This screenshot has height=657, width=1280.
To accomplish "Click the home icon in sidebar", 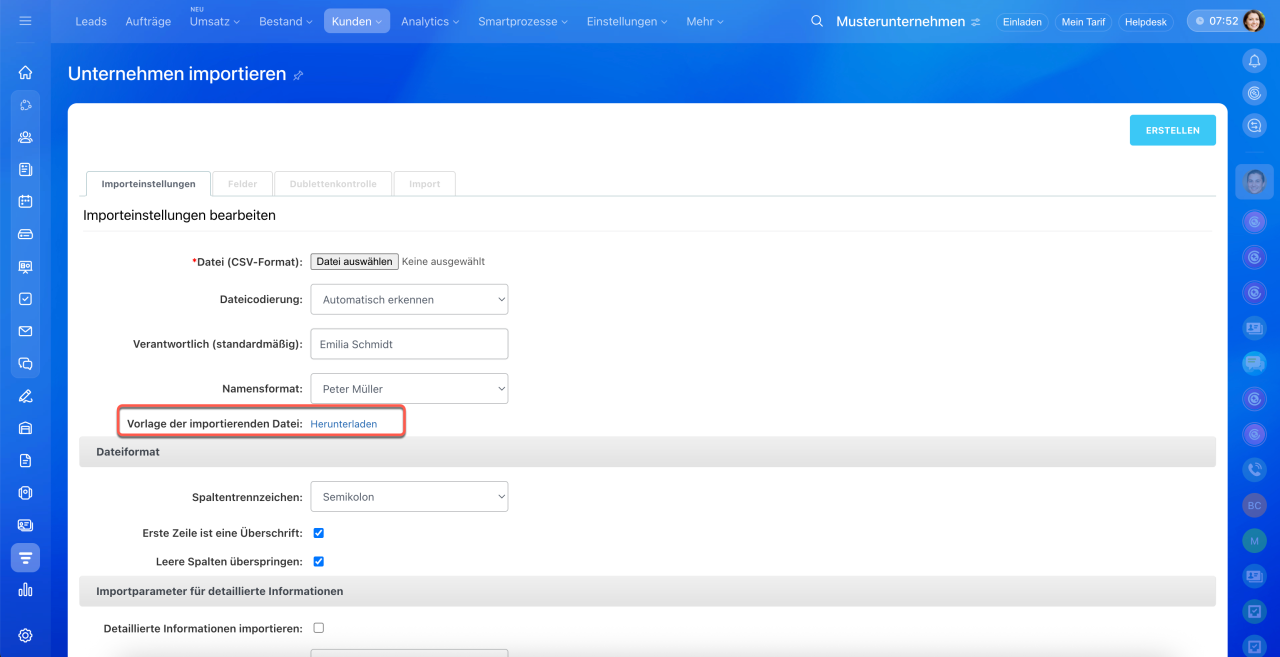I will [x=25, y=72].
